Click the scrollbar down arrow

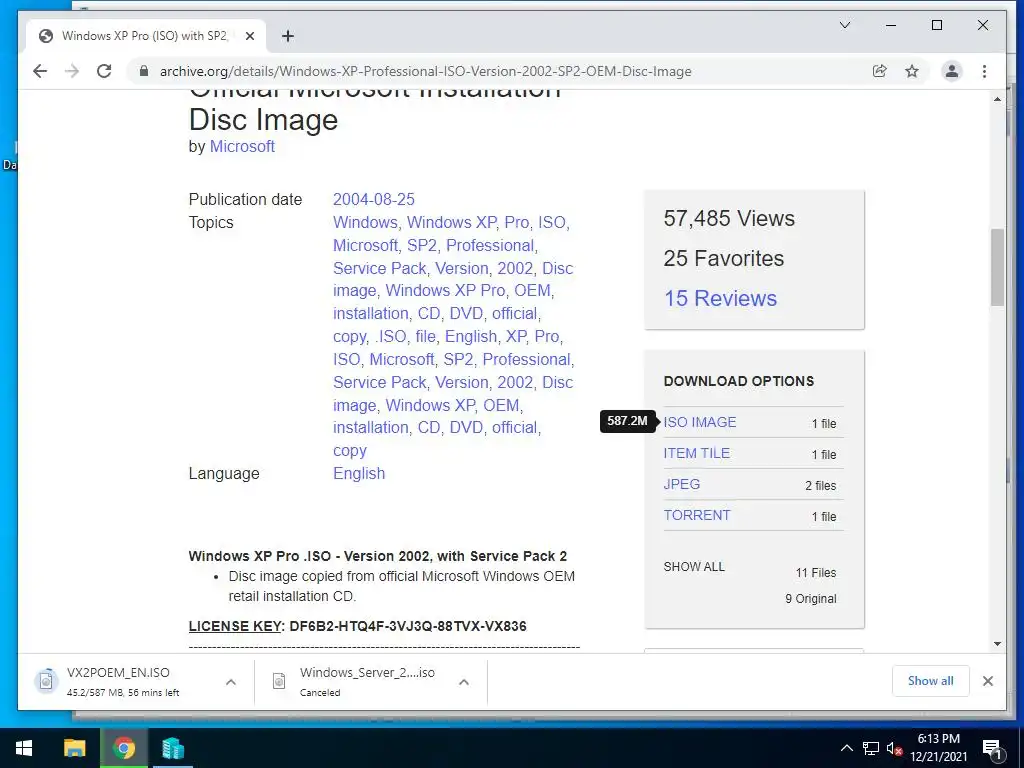pyautogui.click(x=997, y=645)
